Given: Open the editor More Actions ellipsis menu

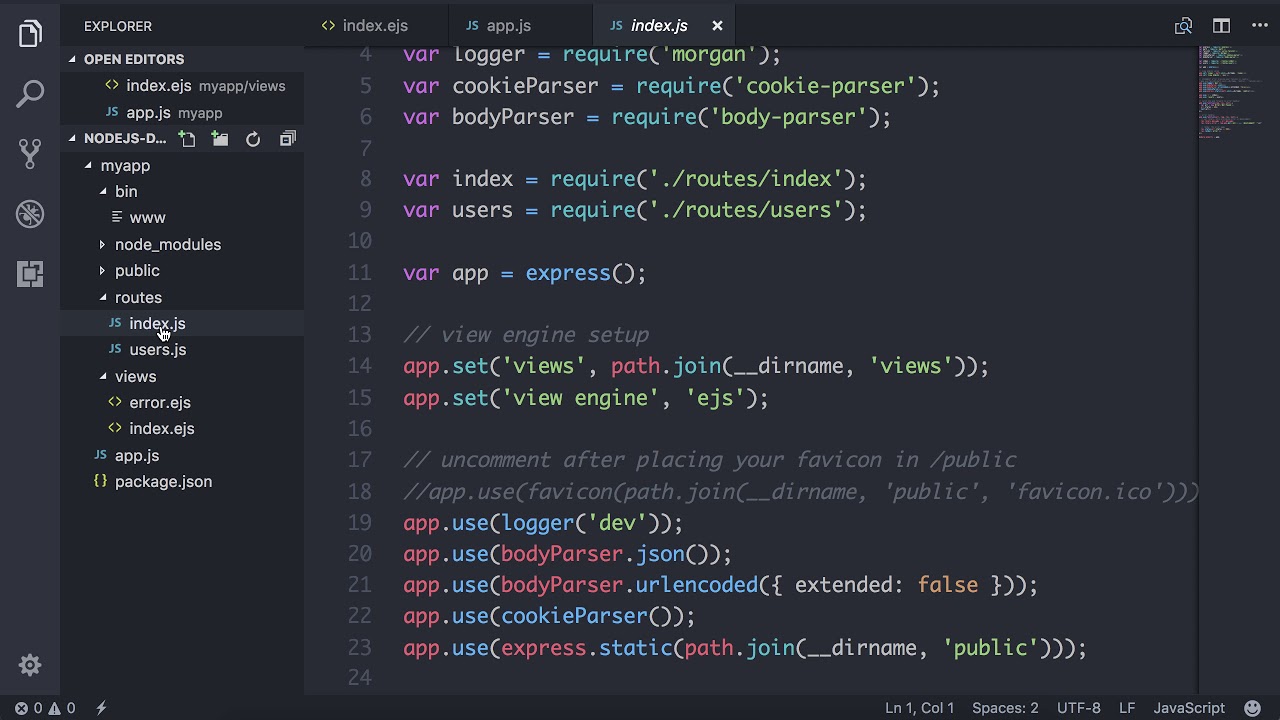Looking at the screenshot, I should 1259,26.
